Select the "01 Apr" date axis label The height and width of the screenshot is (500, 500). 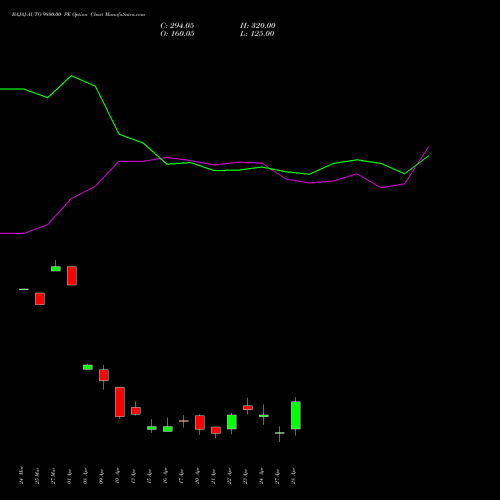69,476
